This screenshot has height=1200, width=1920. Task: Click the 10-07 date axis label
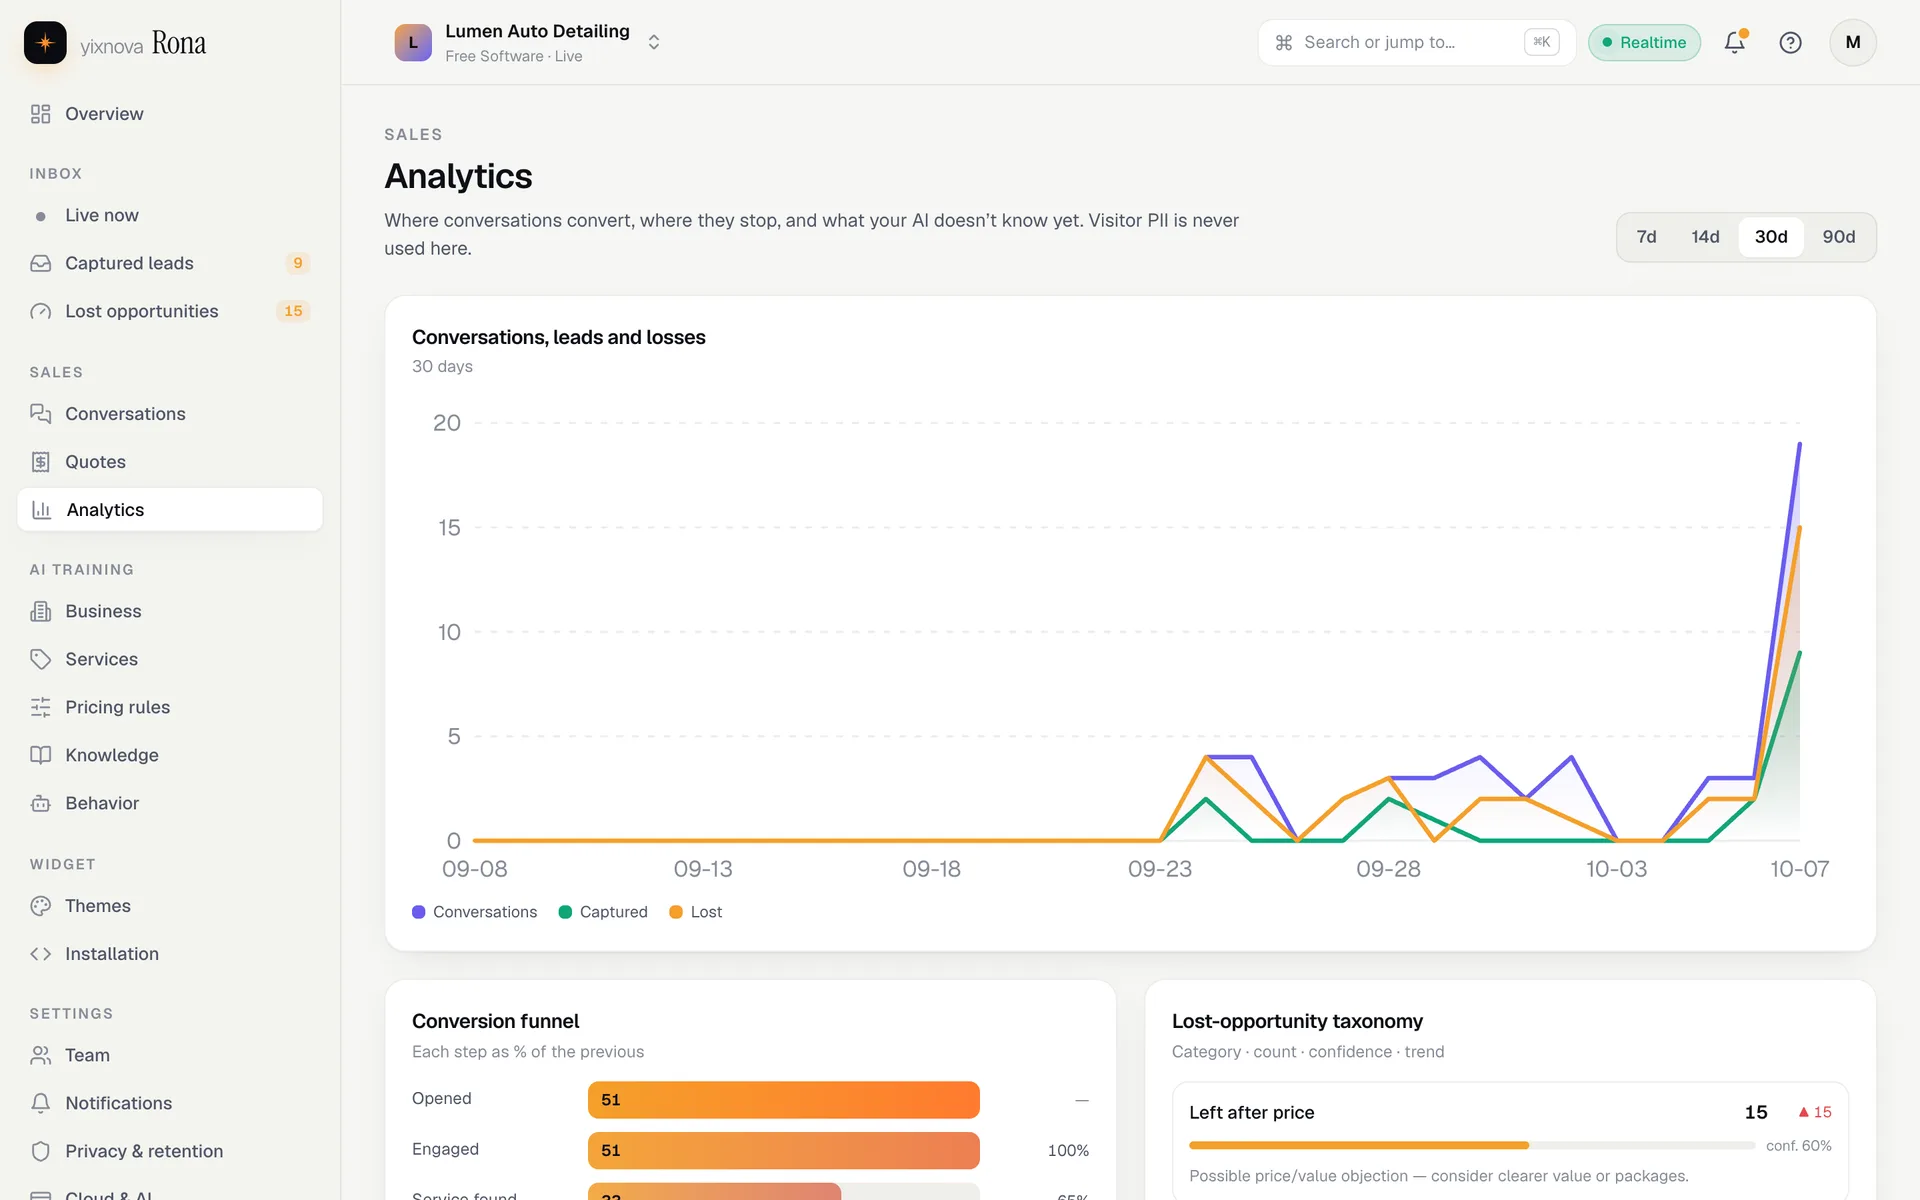(1799, 869)
